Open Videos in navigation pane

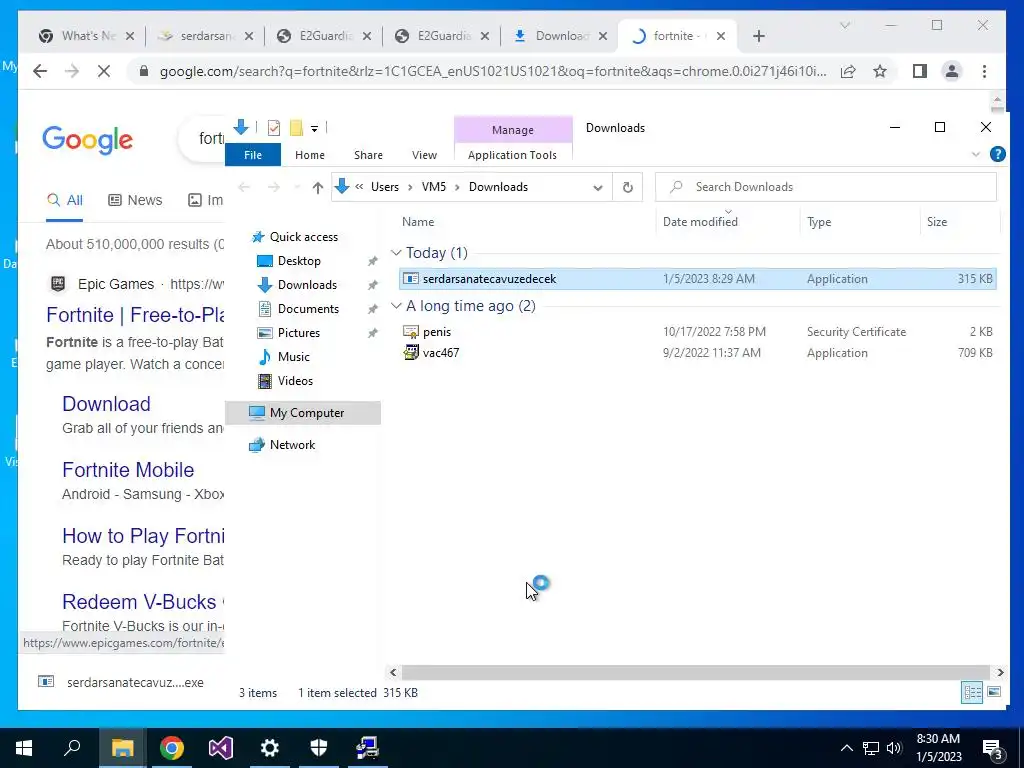[295, 381]
